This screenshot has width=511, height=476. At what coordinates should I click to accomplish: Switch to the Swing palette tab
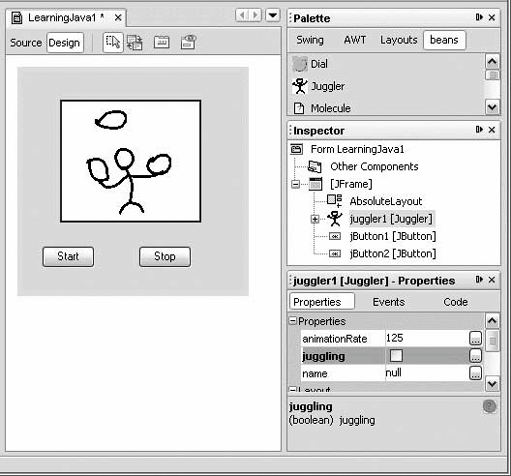[310, 40]
